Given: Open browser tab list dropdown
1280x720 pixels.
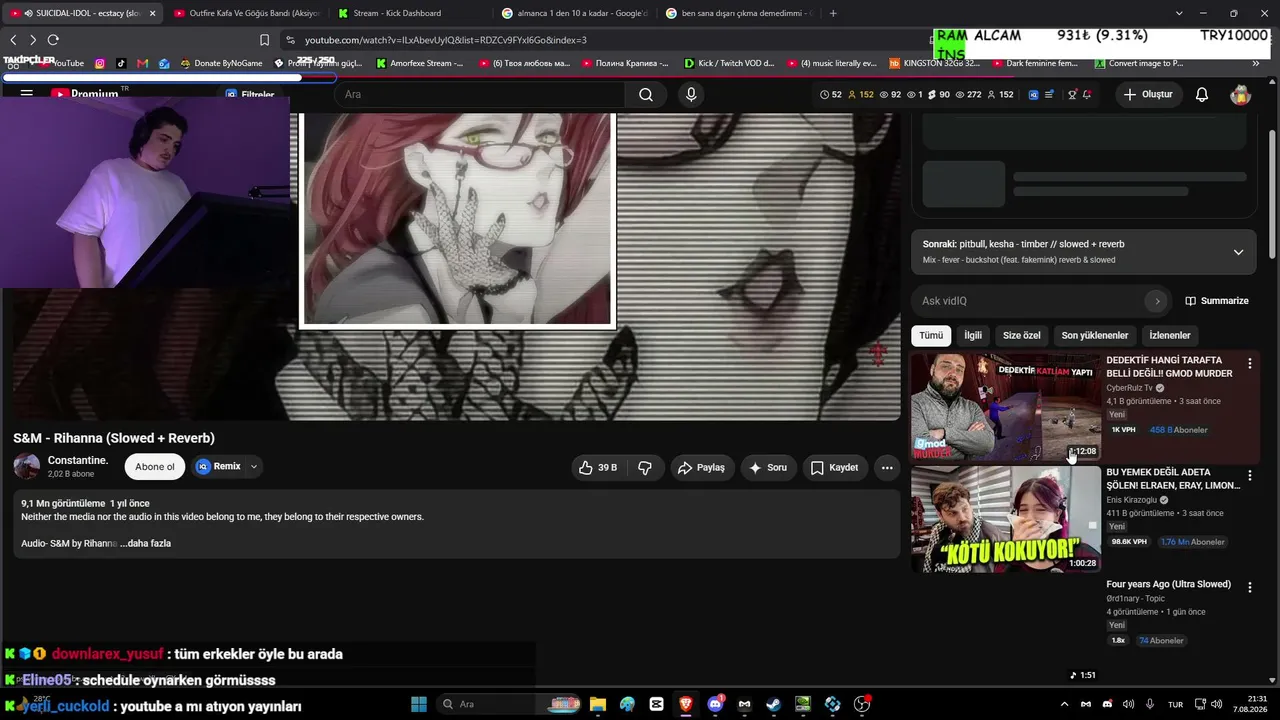Looking at the screenshot, I should tap(1179, 13).
